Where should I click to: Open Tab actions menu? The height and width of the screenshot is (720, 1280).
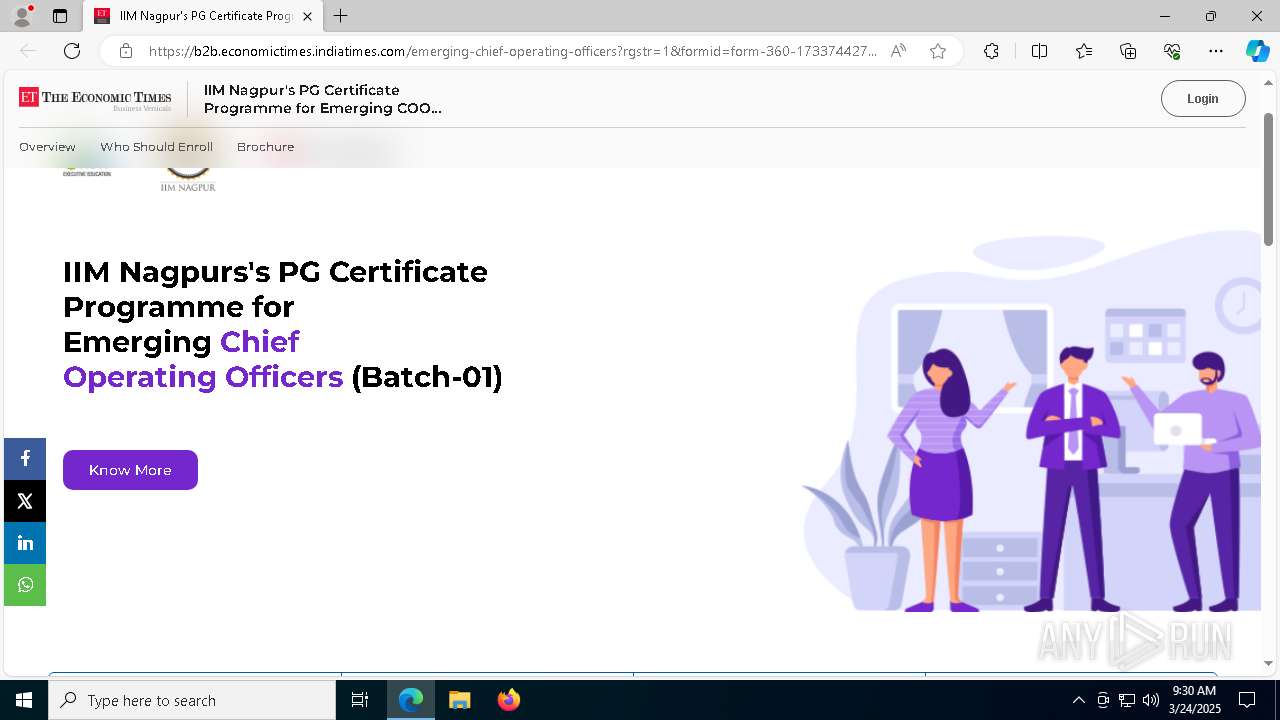[60, 16]
